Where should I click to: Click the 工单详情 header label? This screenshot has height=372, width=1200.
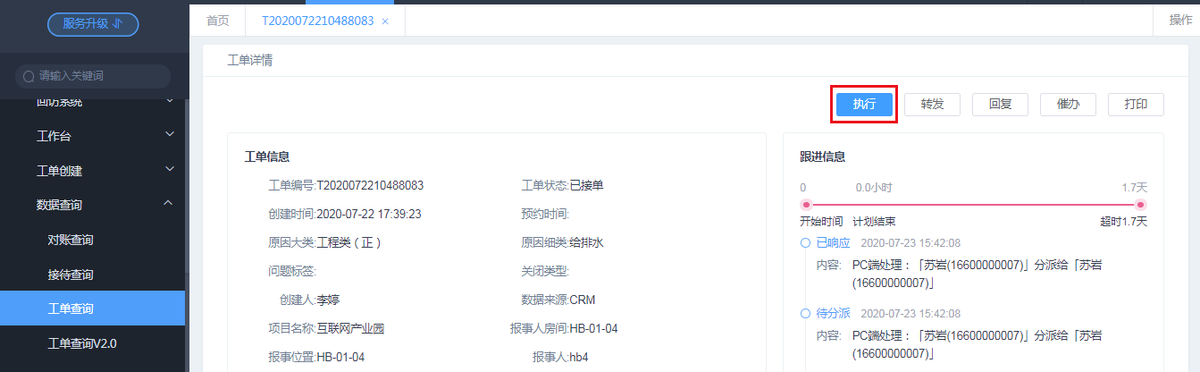[x=250, y=60]
